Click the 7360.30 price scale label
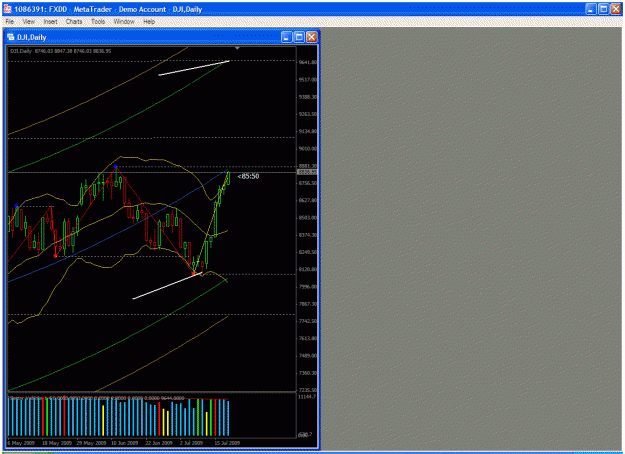The height and width of the screenshot is (454, 625). [308, 373]
